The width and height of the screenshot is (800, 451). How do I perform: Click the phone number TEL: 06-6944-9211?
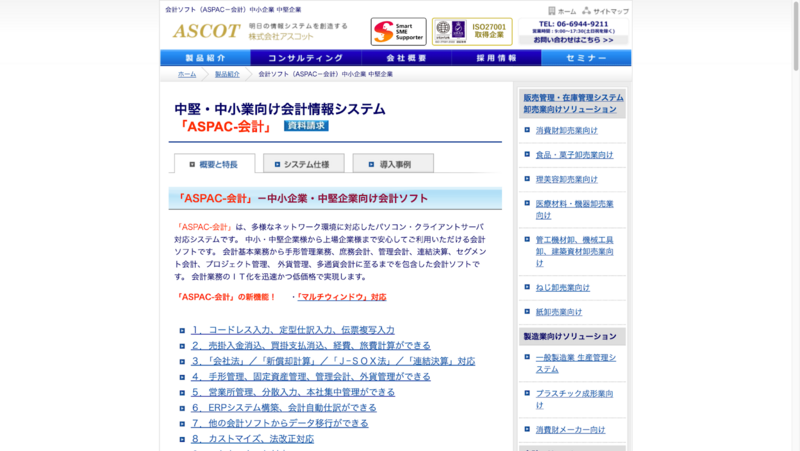point(573,24)
